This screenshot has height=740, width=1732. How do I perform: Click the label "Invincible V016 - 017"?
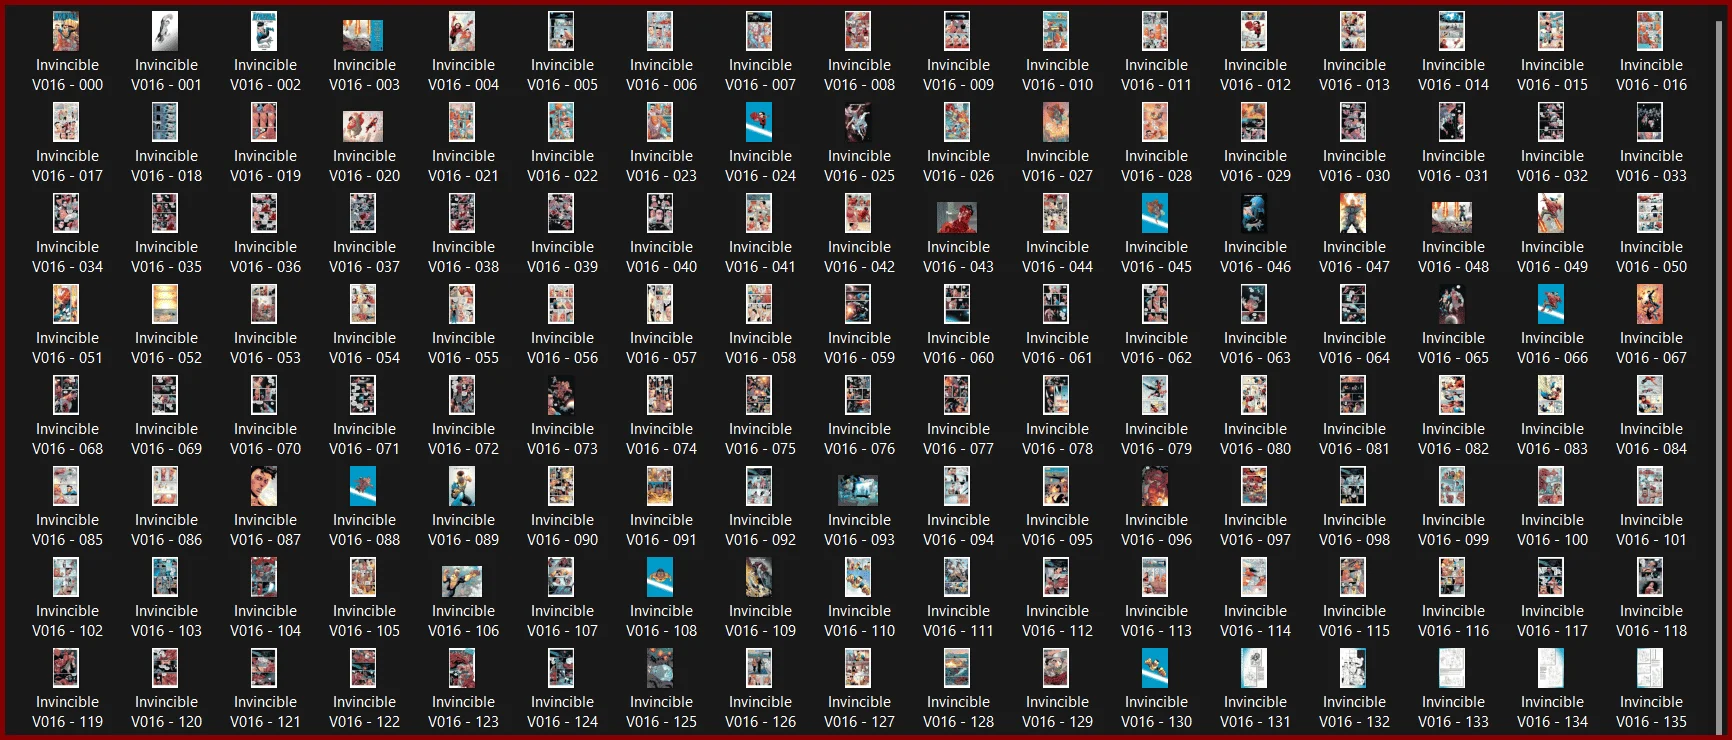(67, 166)
